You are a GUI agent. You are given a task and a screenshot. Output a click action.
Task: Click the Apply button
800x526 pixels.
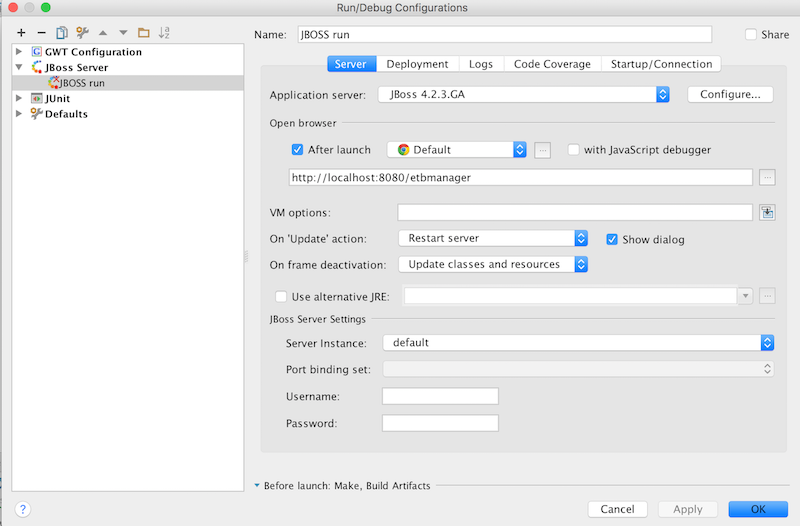tap(688, 509)
